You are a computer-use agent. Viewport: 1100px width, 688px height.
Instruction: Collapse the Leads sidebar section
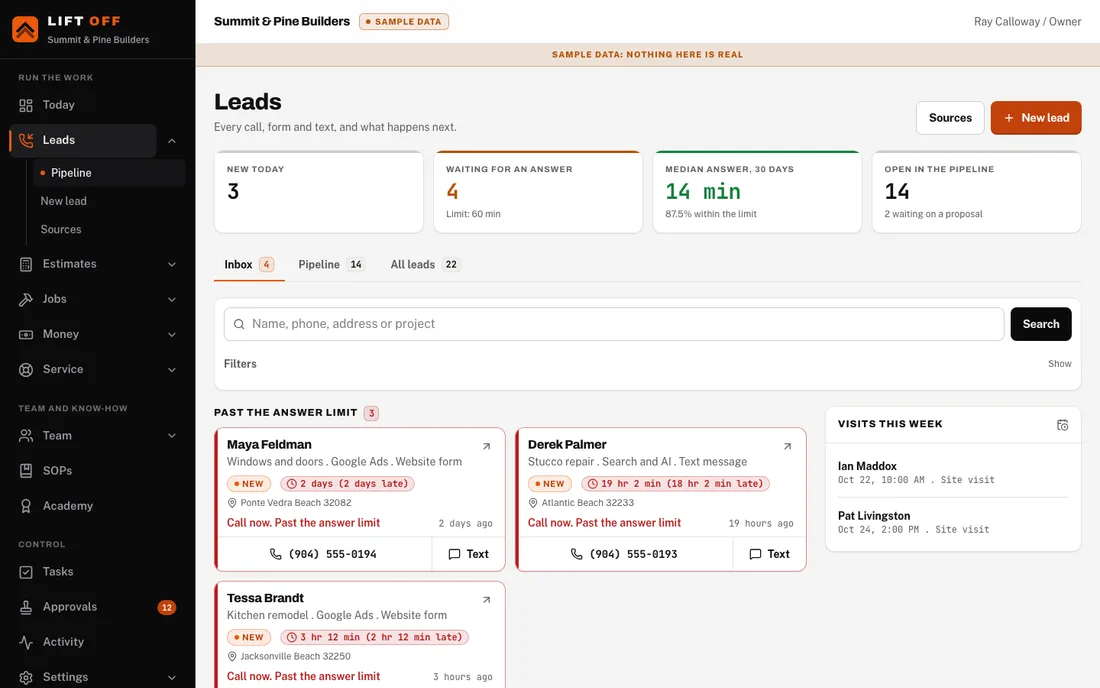pyautogui.click(x=172, y=141)
